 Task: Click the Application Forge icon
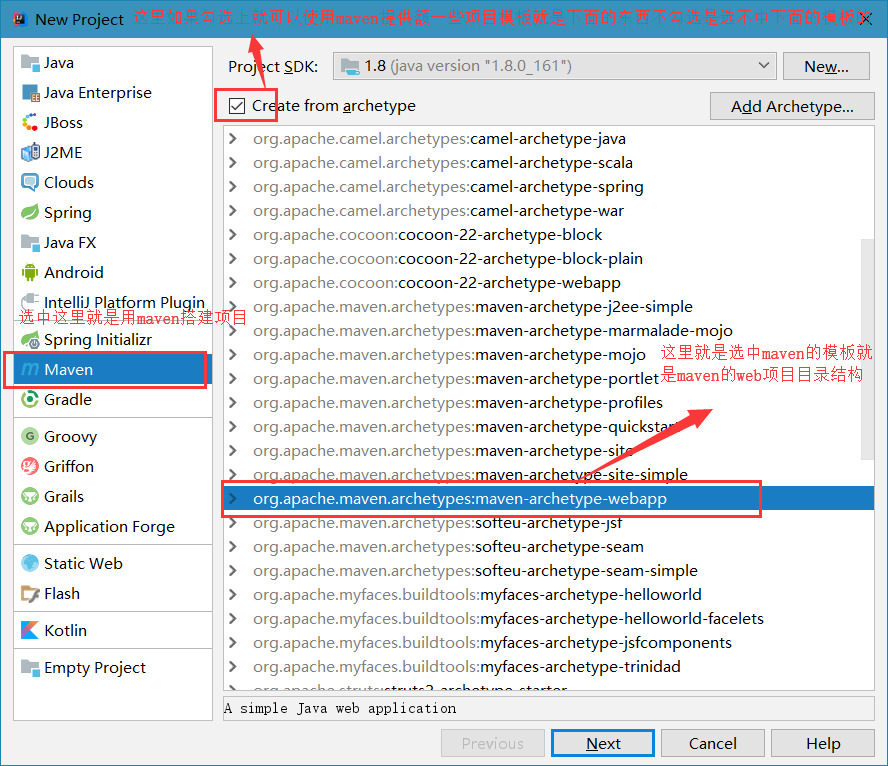(30, 527)
